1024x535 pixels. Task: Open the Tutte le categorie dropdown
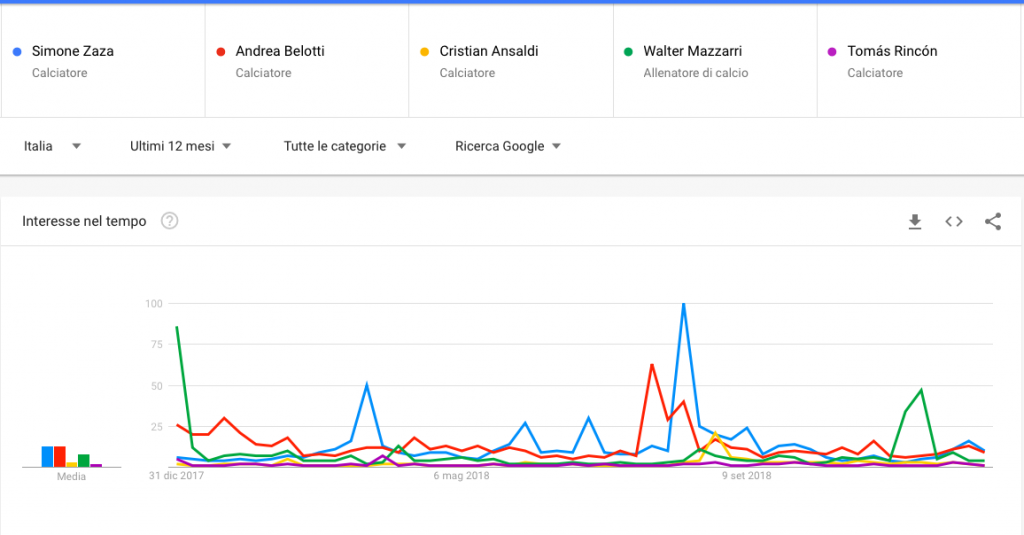click(345, 146)
